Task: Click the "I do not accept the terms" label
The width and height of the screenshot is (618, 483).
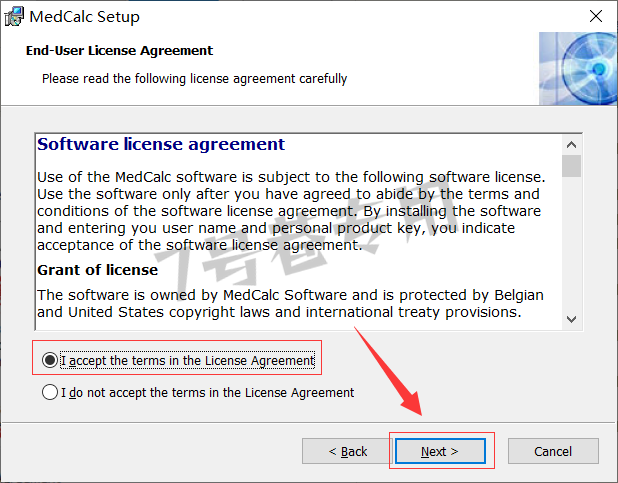Action: [208, 393]
